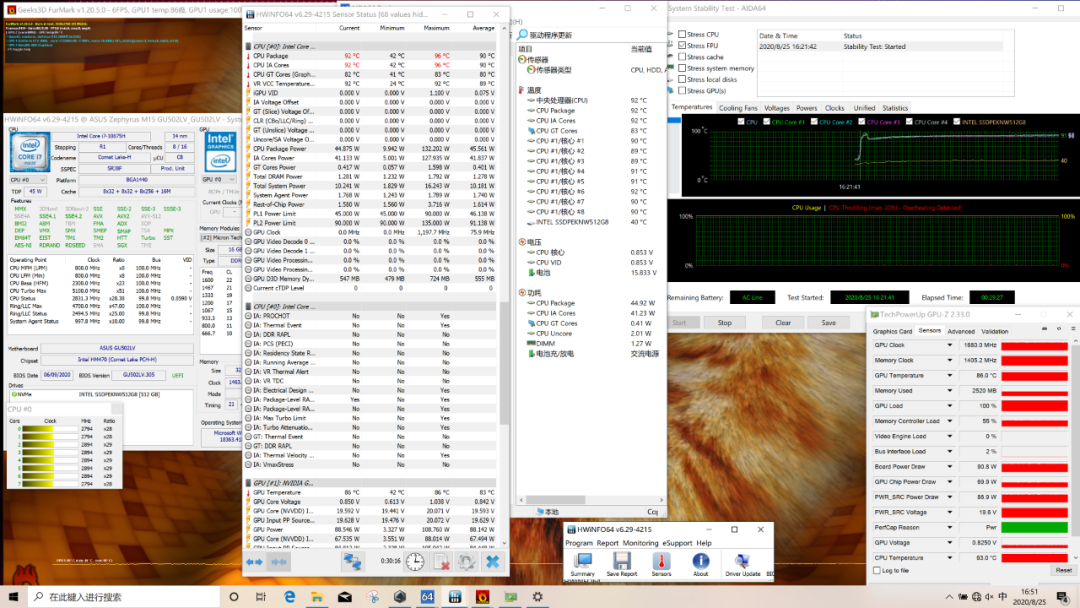Click the Reset button in GPU-Z

[x=1063, y=570]
